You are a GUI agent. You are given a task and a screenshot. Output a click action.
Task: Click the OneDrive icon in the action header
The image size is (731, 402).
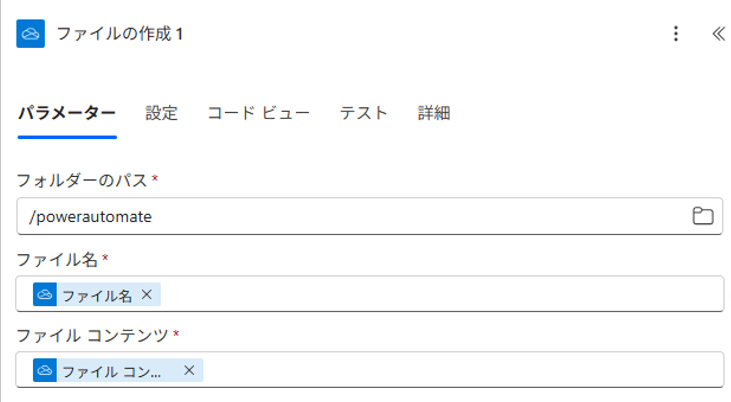click(31, 34)
